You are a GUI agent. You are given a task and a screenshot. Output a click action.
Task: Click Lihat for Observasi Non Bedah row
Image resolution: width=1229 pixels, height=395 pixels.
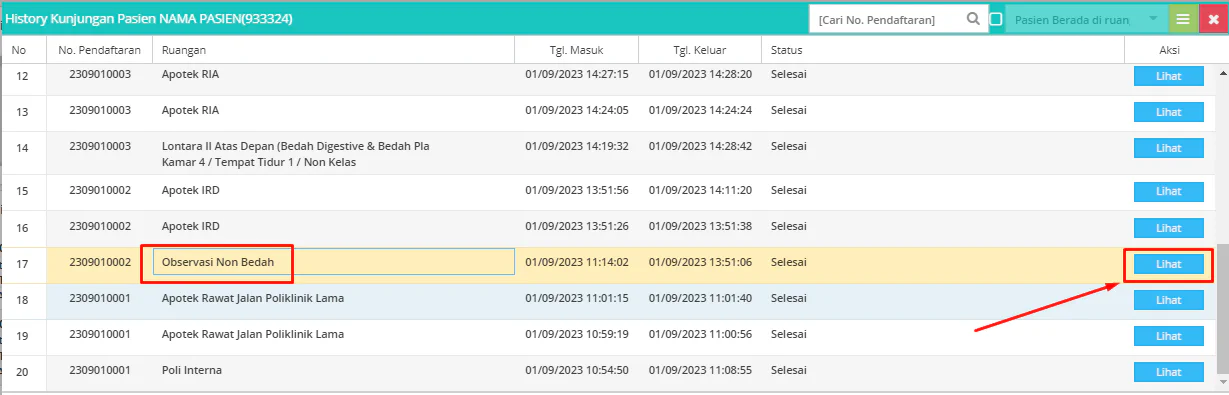1168,264
